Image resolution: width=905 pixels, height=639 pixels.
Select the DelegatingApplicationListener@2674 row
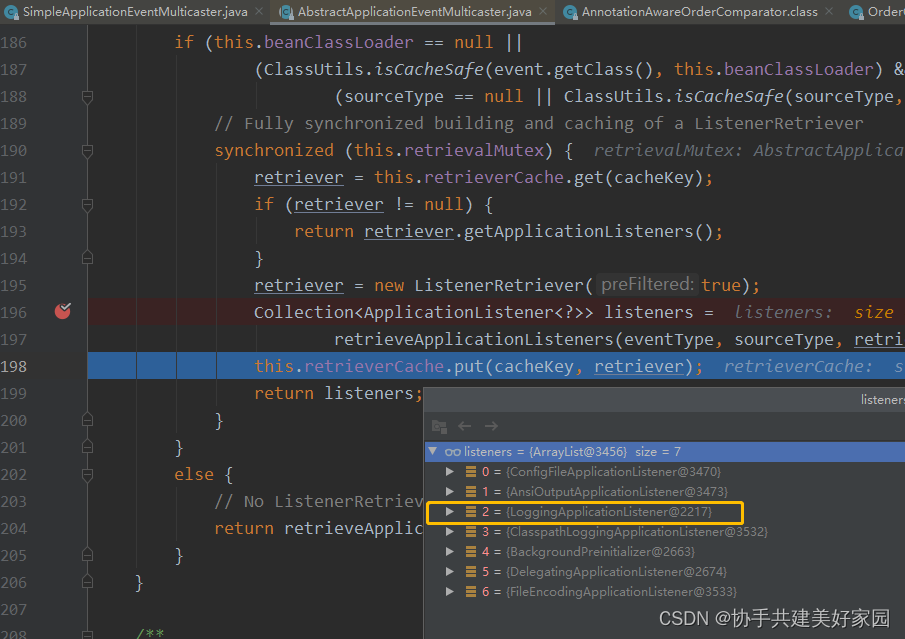(x=665, y=571)
